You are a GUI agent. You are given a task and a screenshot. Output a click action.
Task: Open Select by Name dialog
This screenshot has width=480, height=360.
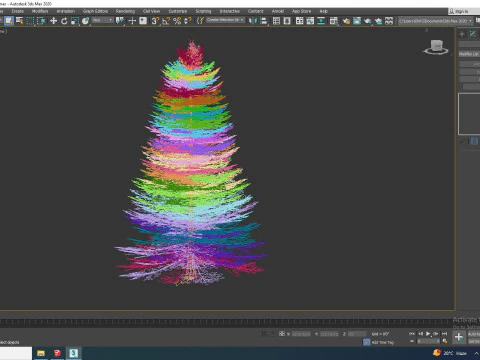point(20,21)
